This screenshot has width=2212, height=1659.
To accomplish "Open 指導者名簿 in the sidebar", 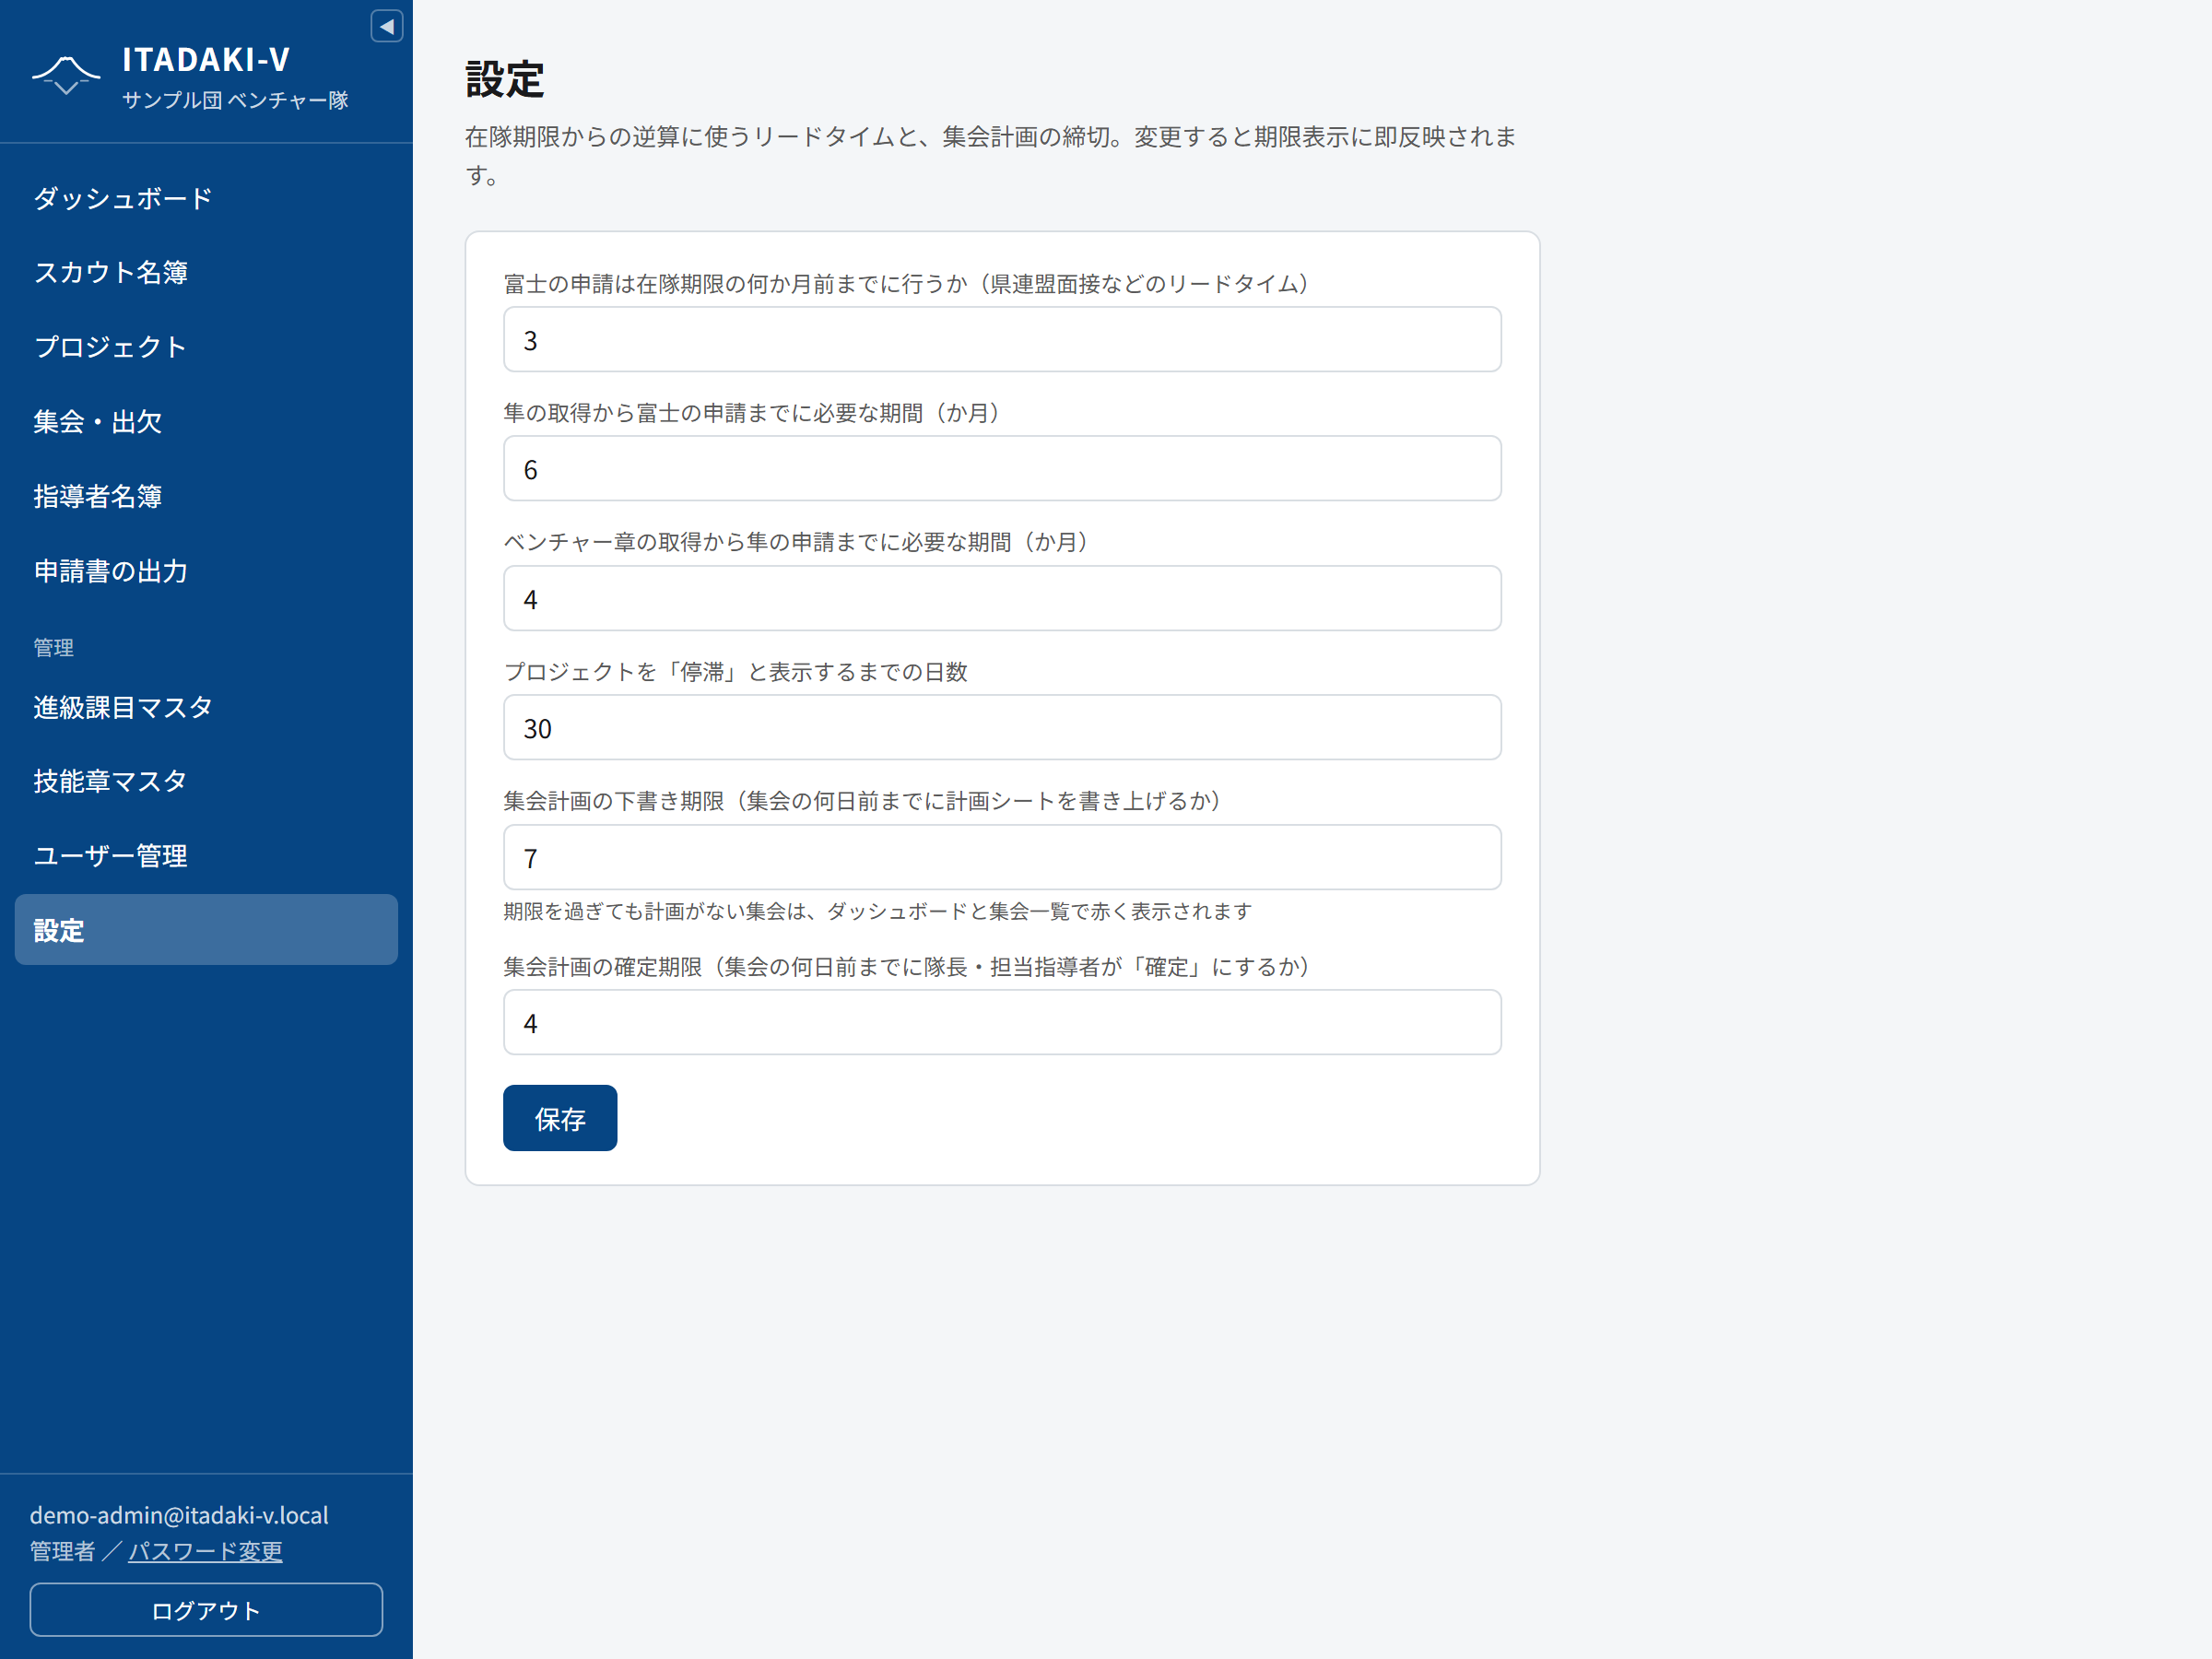I will [206, 496].
